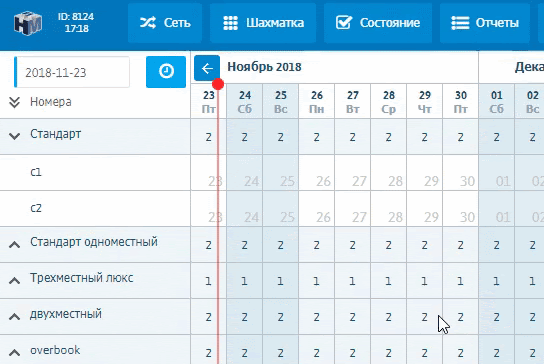The height and width of the screenshot is (364, 544).
Task: Select the date header 01 Сб
Action: coord(496,101)
